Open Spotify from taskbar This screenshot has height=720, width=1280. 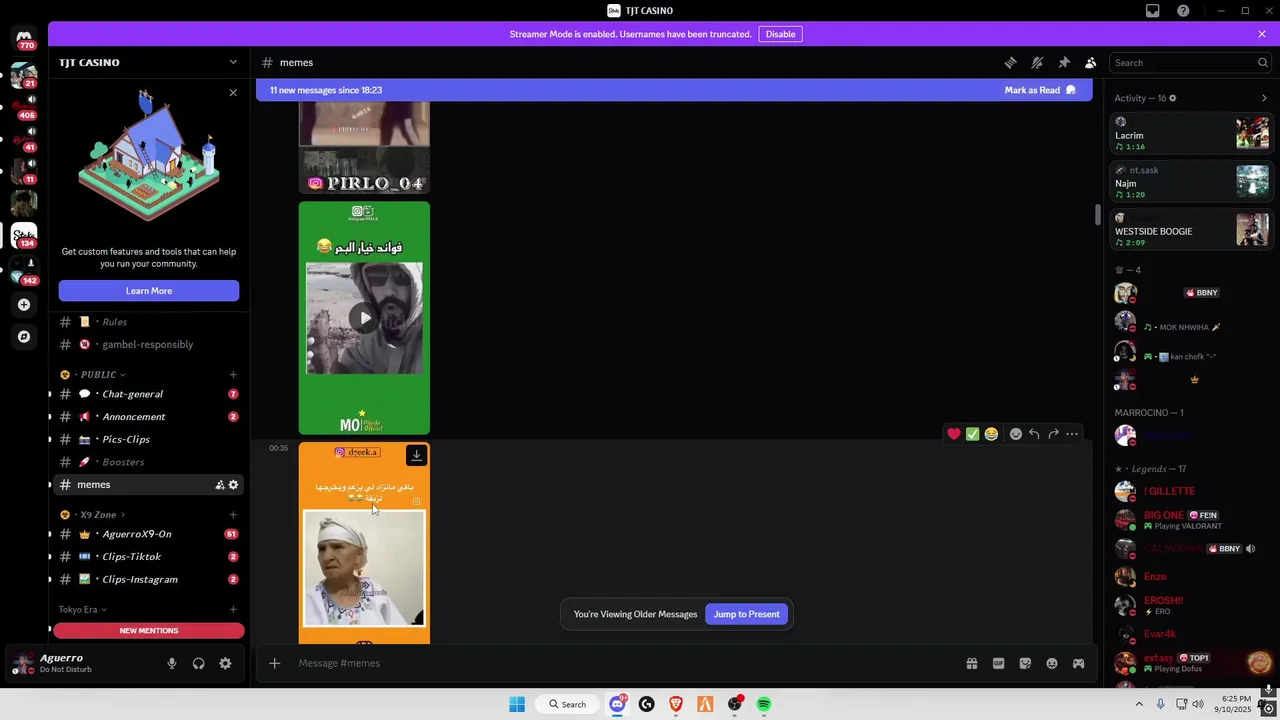[764, 704]
